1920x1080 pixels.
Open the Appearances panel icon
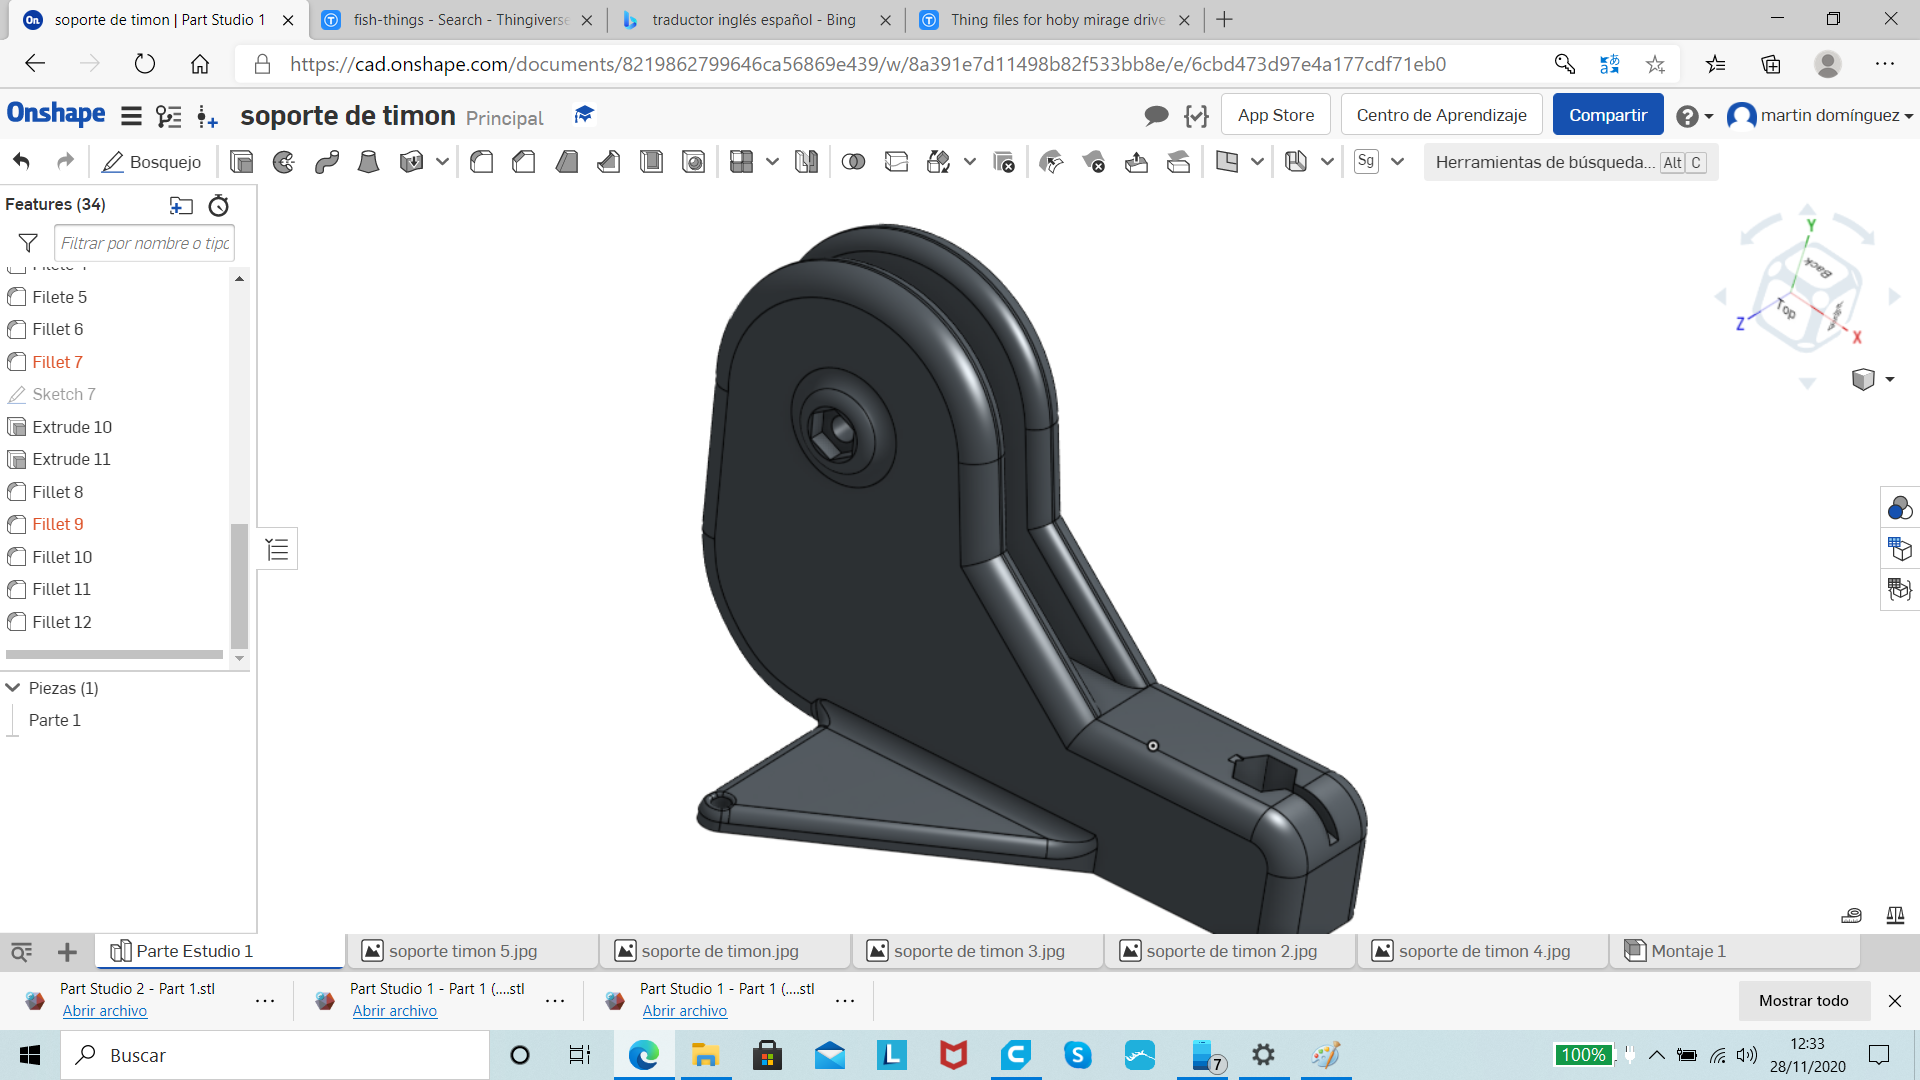point(1900,508)
